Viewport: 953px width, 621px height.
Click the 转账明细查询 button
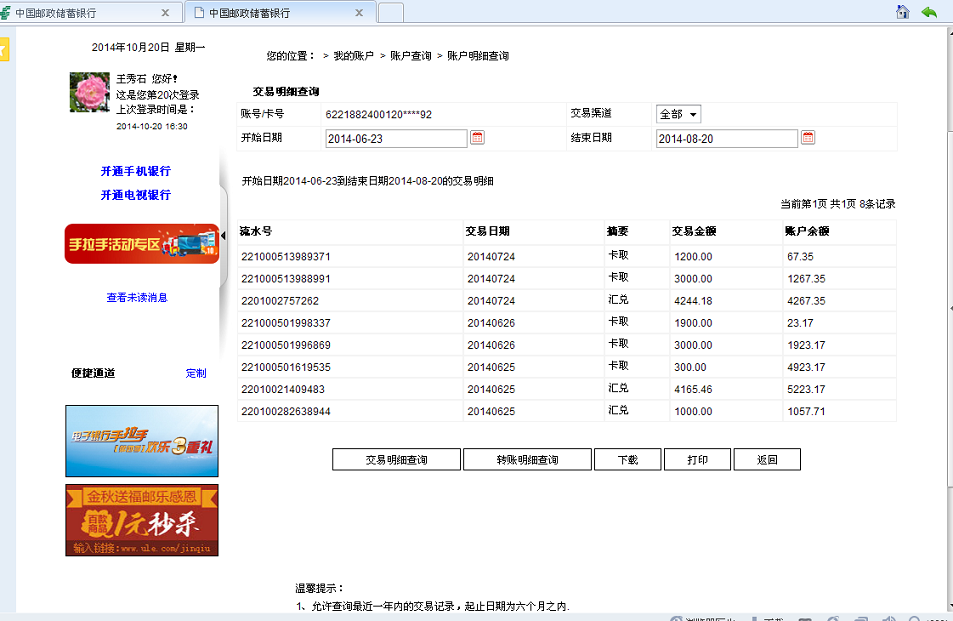(527, 460)
